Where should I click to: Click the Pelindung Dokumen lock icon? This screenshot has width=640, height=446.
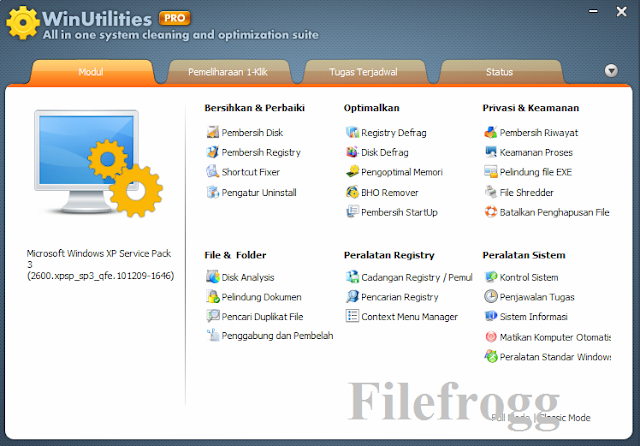click(x=213, y=296)
